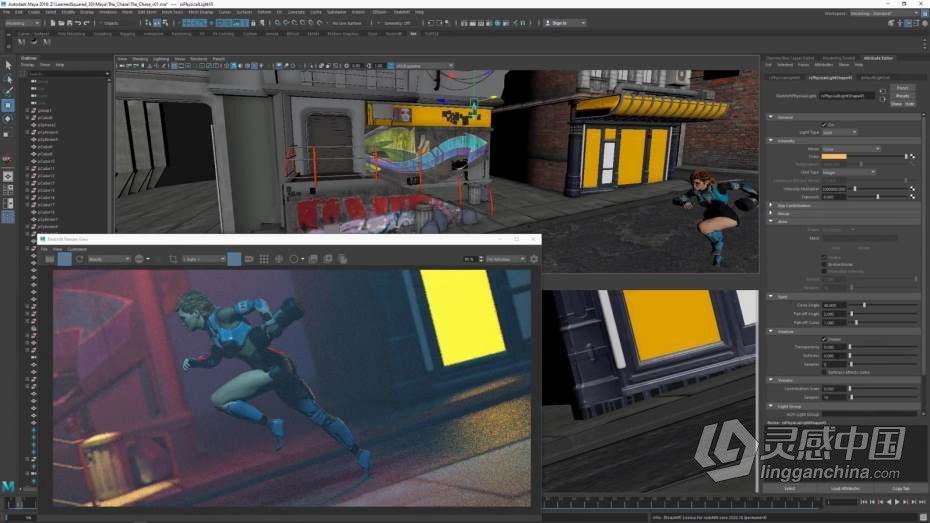Click the Intensity Multiplier value field
Viewport: 930px width, 523px height.
pos(834,189)
